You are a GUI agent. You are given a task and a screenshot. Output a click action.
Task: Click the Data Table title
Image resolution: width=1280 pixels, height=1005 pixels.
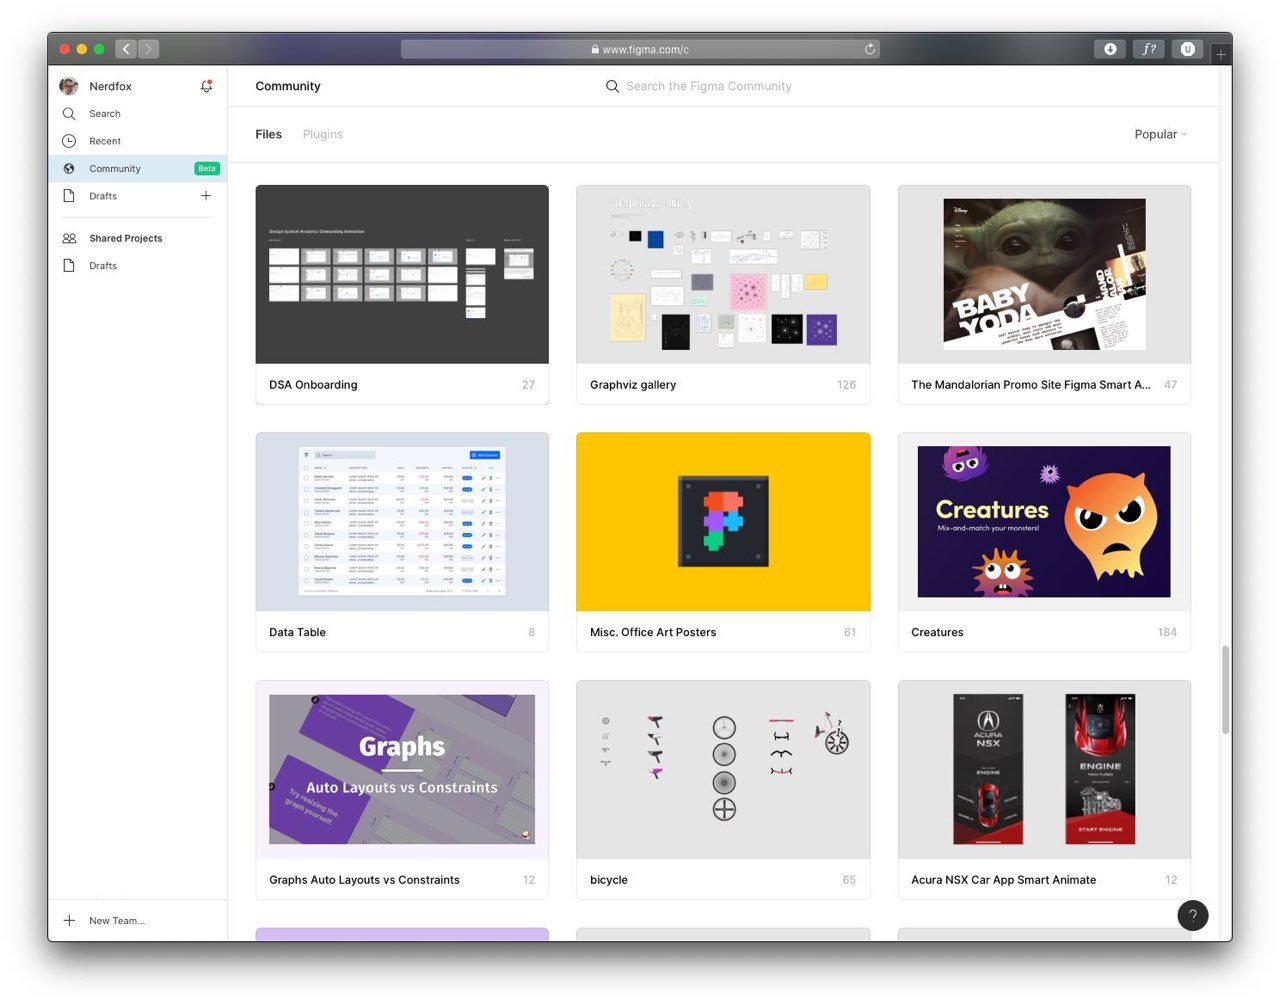pos(297,633)
